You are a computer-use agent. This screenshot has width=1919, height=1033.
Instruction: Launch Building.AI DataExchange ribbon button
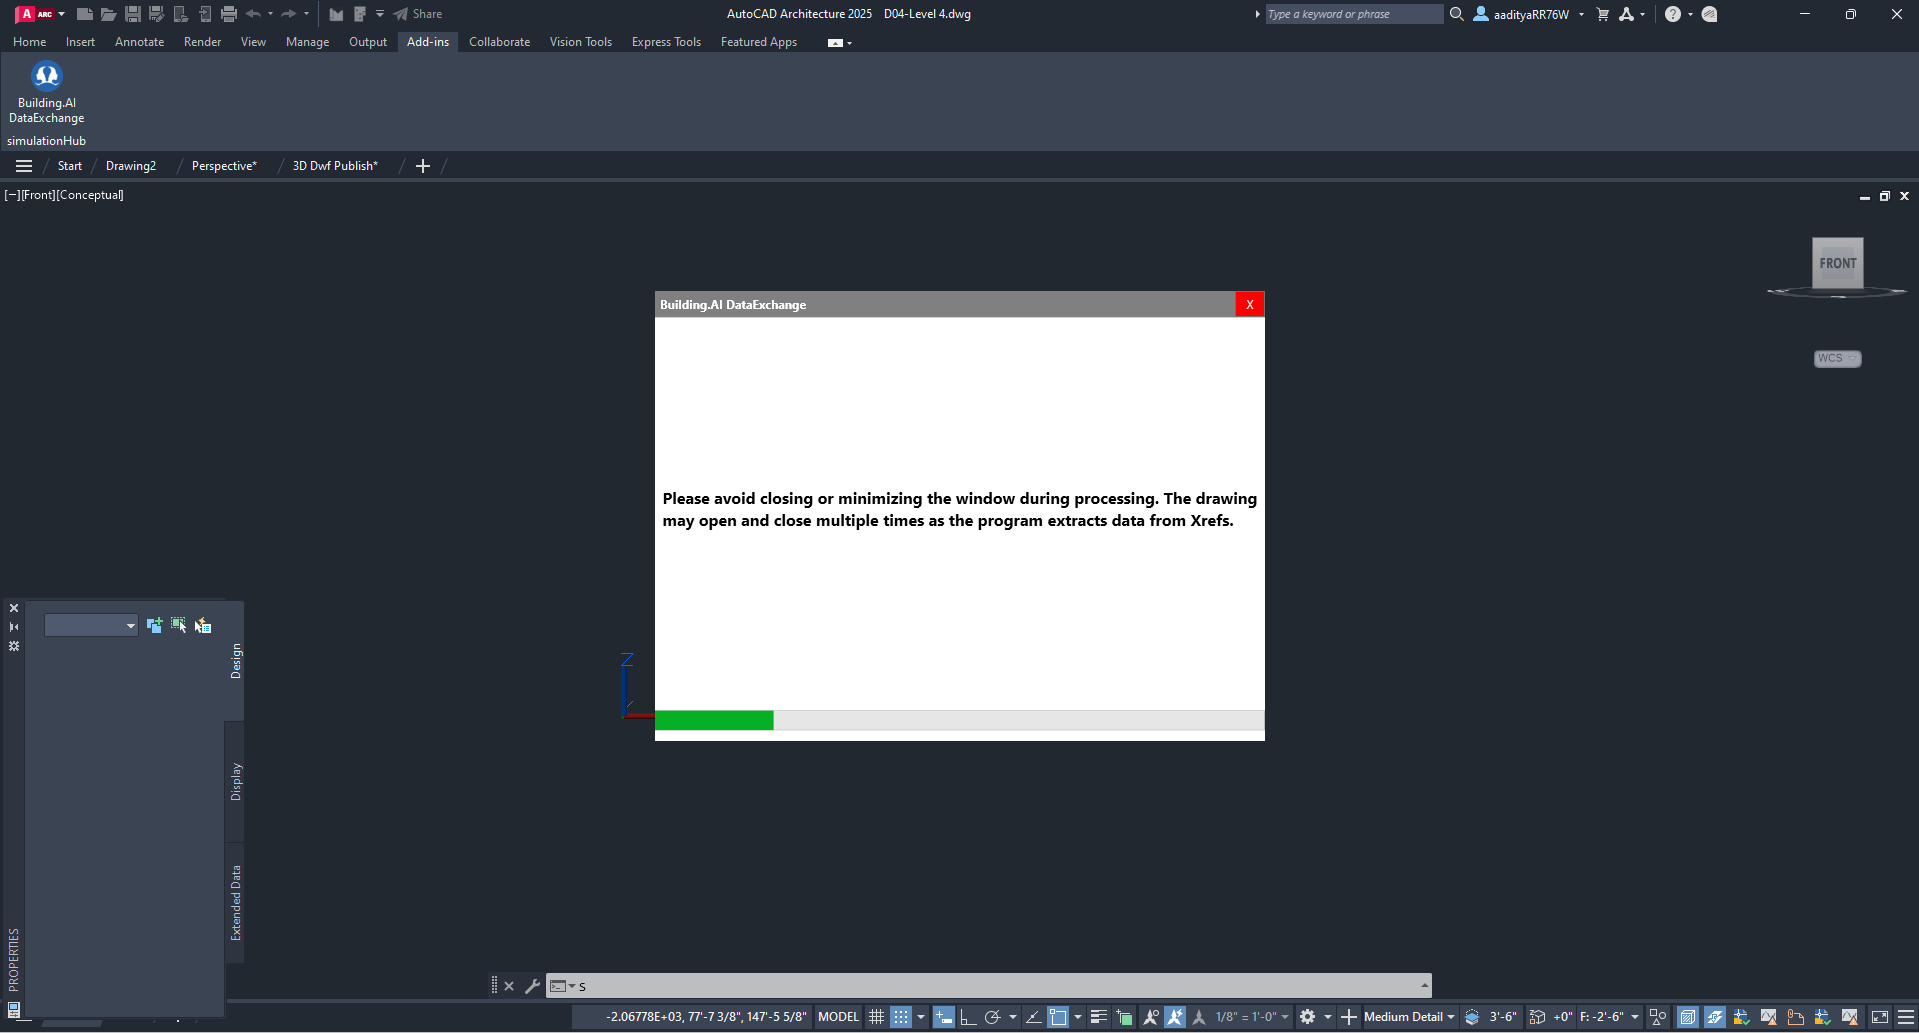click(x=46, y=92)
